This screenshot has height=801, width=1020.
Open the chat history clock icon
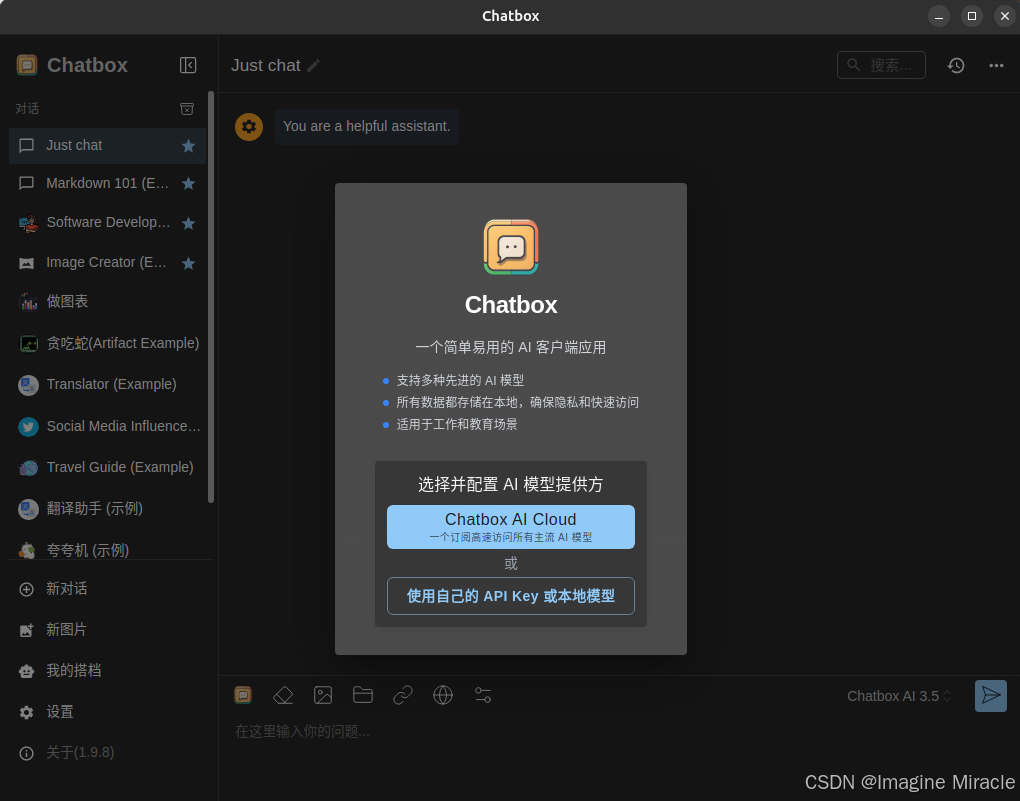[956, 65]
